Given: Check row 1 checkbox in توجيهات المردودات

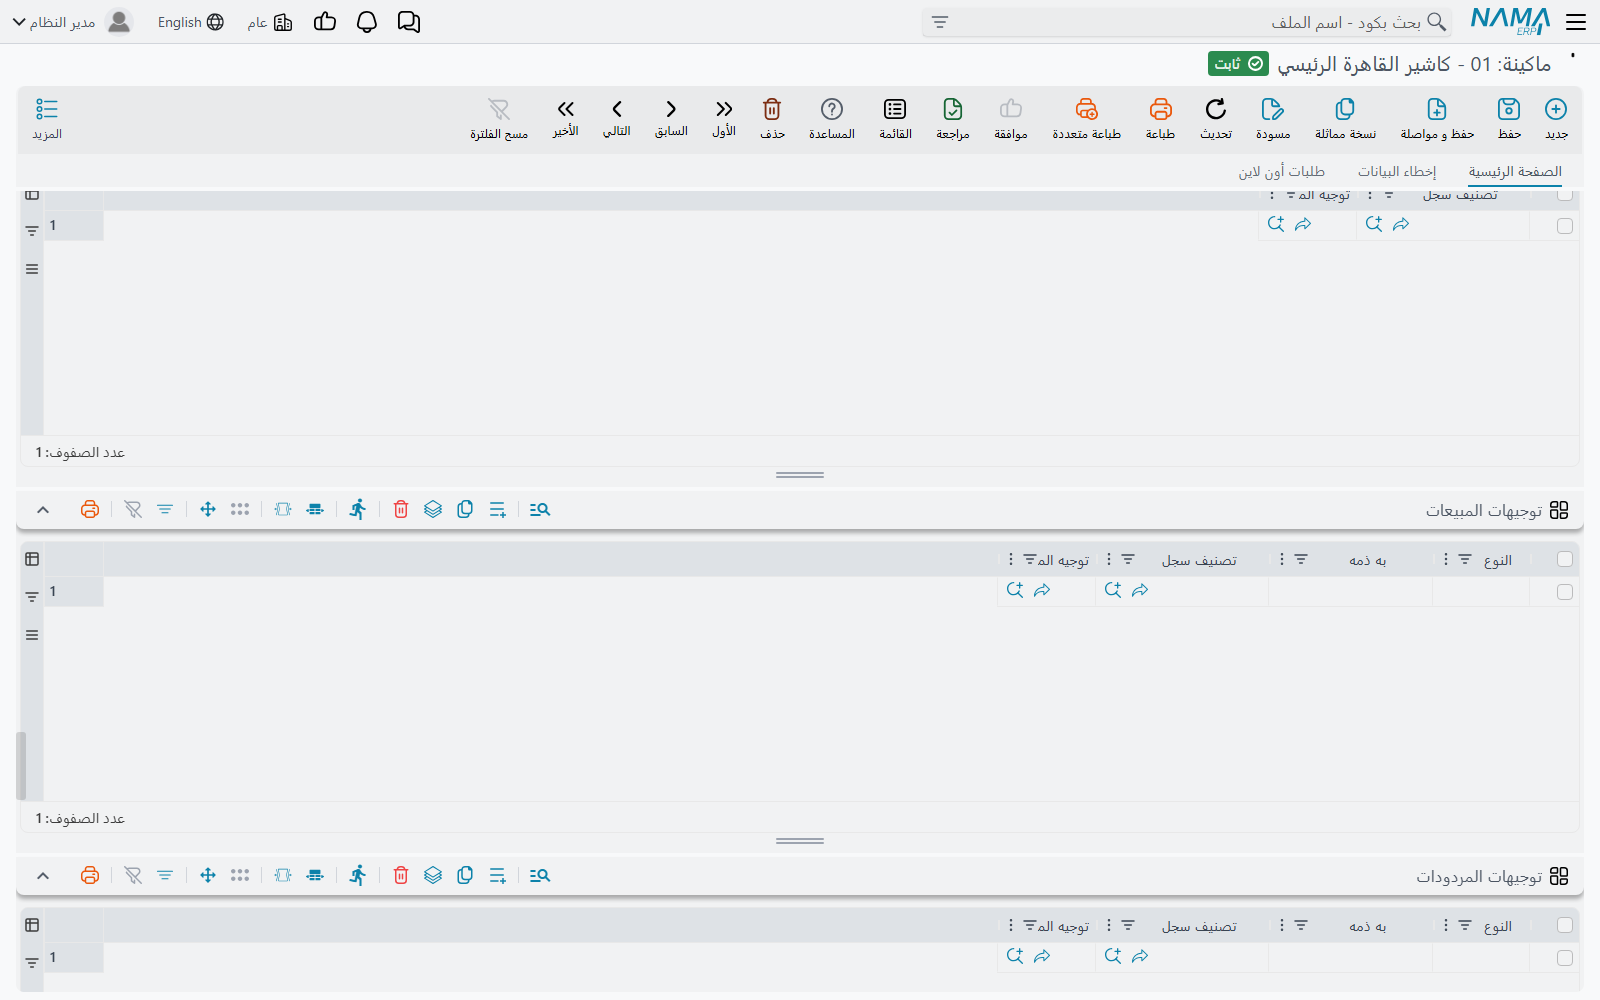Looking at the screenshot, I should (x=1565, y=958).
